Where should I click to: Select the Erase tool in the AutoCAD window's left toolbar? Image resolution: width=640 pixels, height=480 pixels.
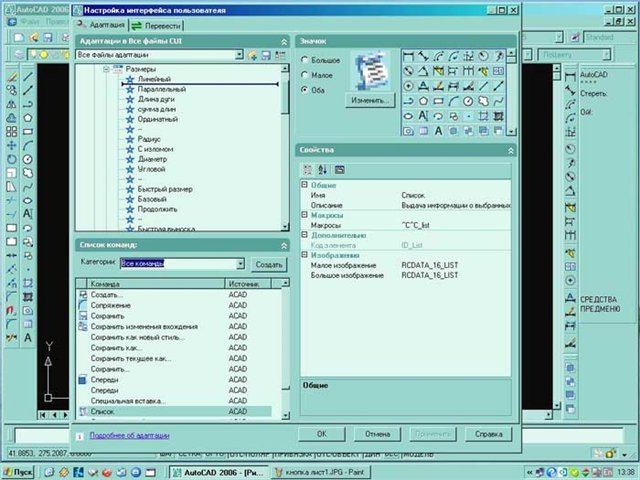[x=12, y=76]
